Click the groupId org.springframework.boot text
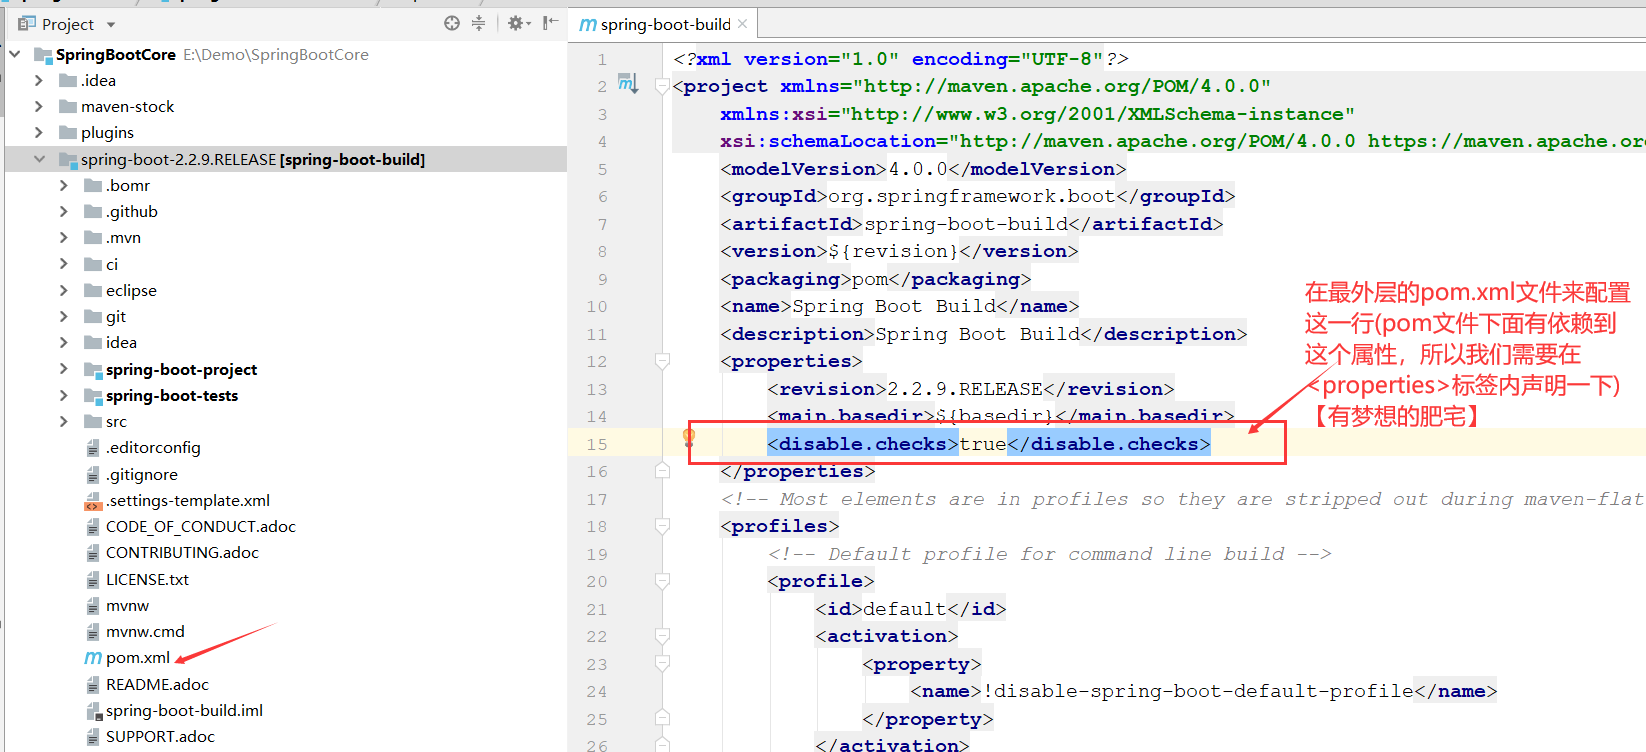The image size is (1646, 752). pos(972,196)
